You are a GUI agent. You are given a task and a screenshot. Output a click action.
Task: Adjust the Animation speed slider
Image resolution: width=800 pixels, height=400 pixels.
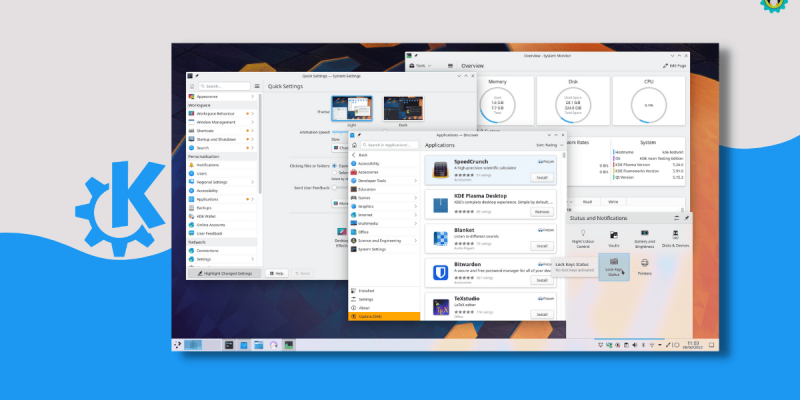click(x=340, y=132)
